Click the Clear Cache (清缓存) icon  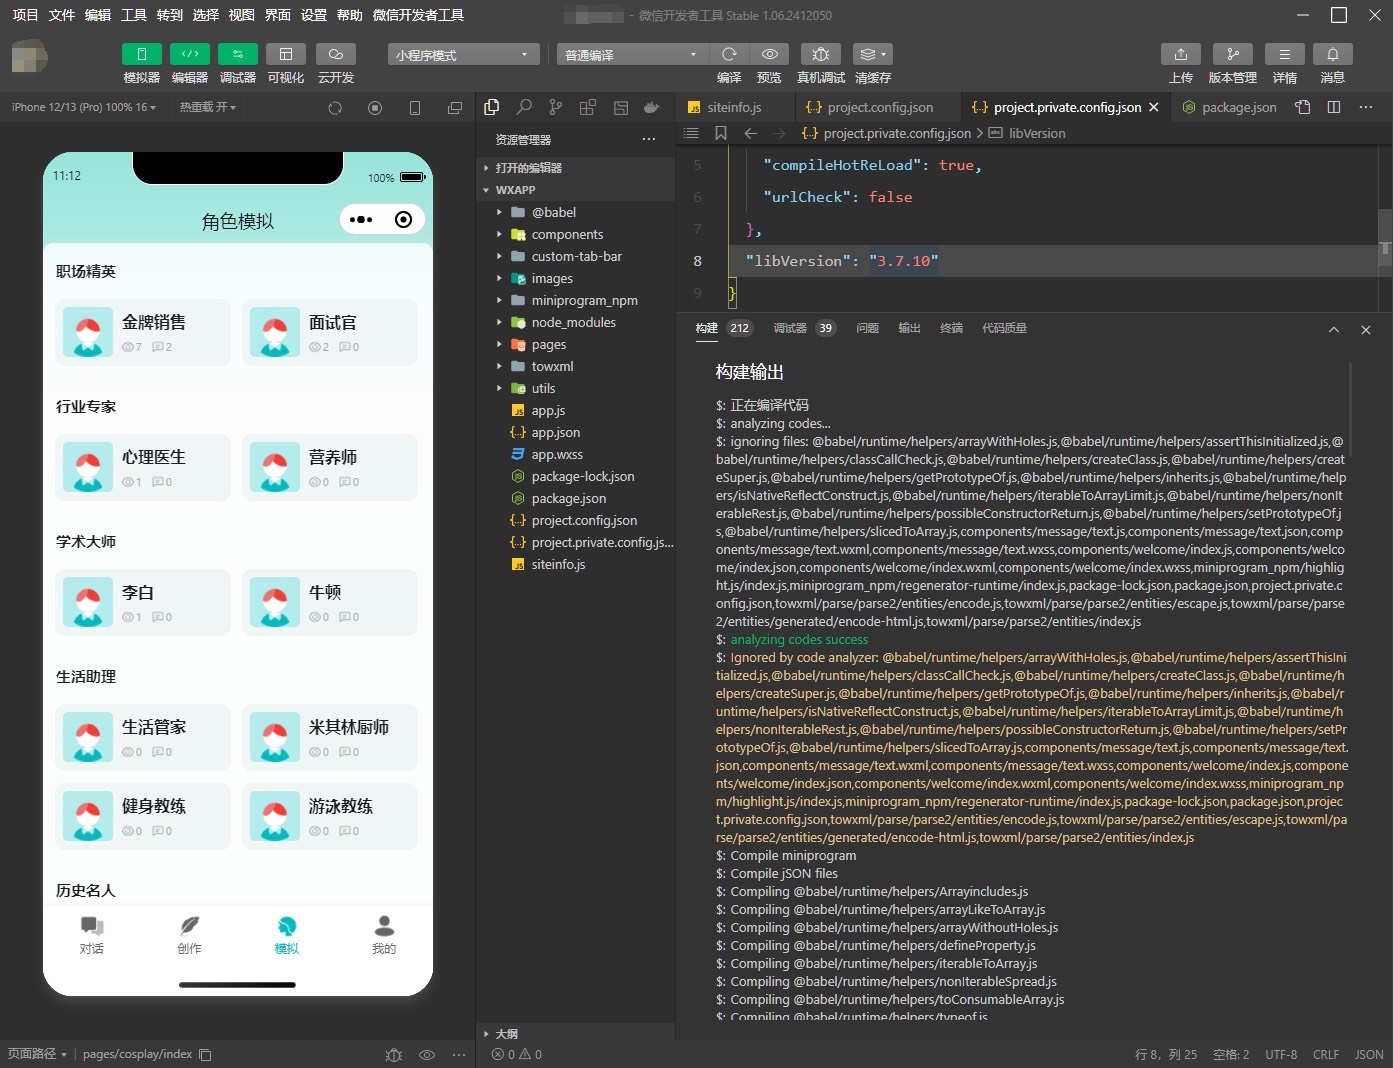pos(872,55)
